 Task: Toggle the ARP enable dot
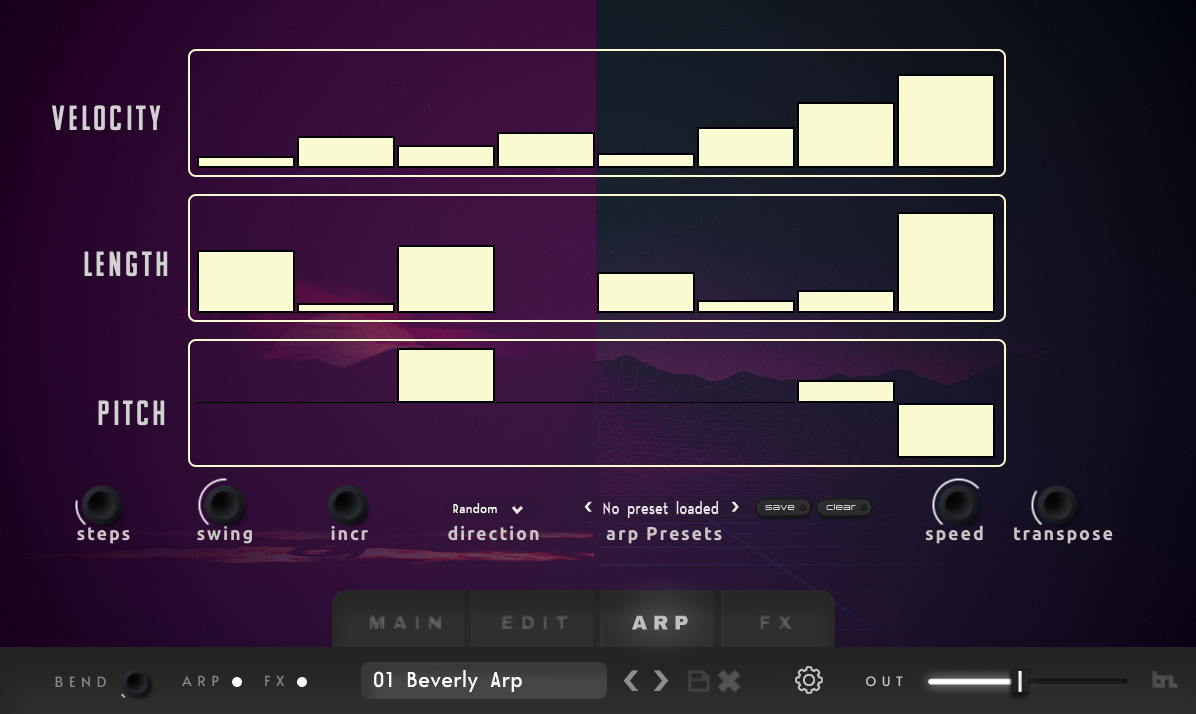237,682
